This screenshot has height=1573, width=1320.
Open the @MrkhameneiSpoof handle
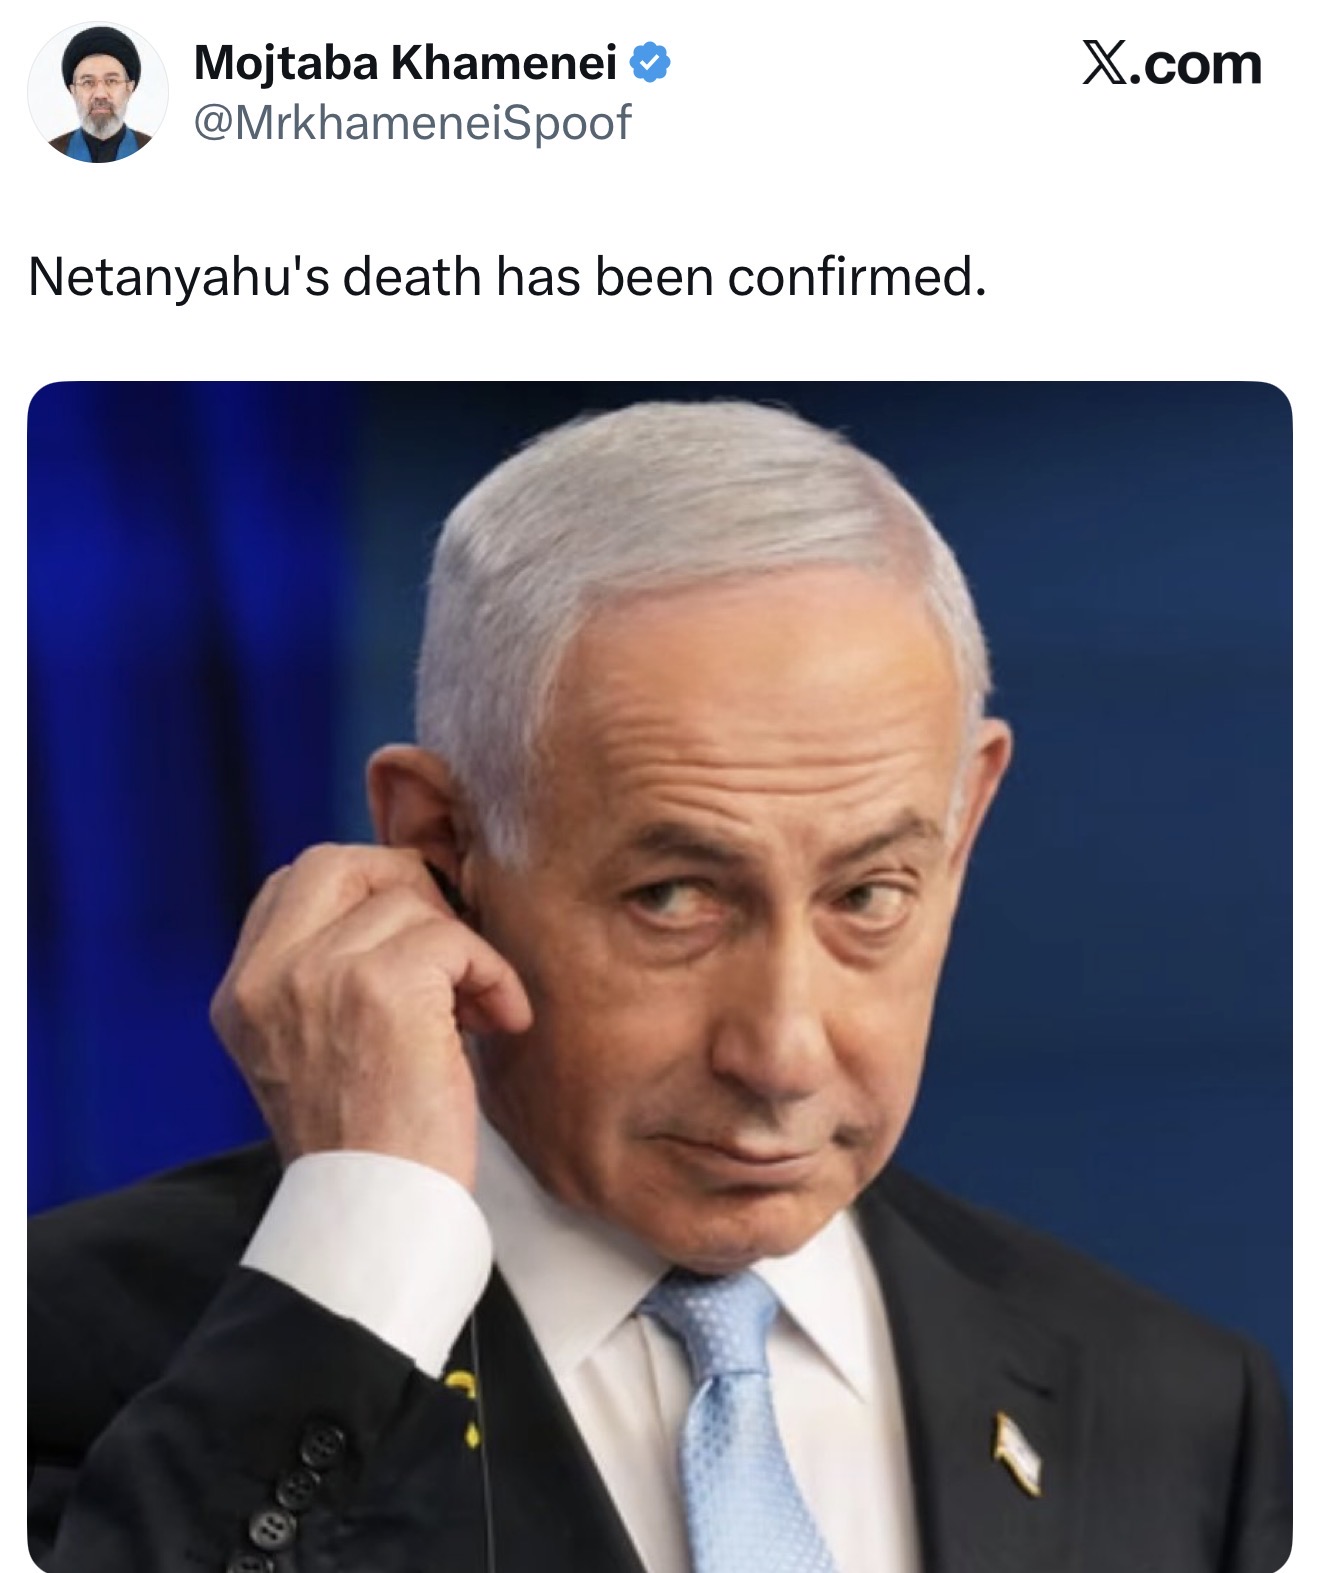(x=411, y=123)
